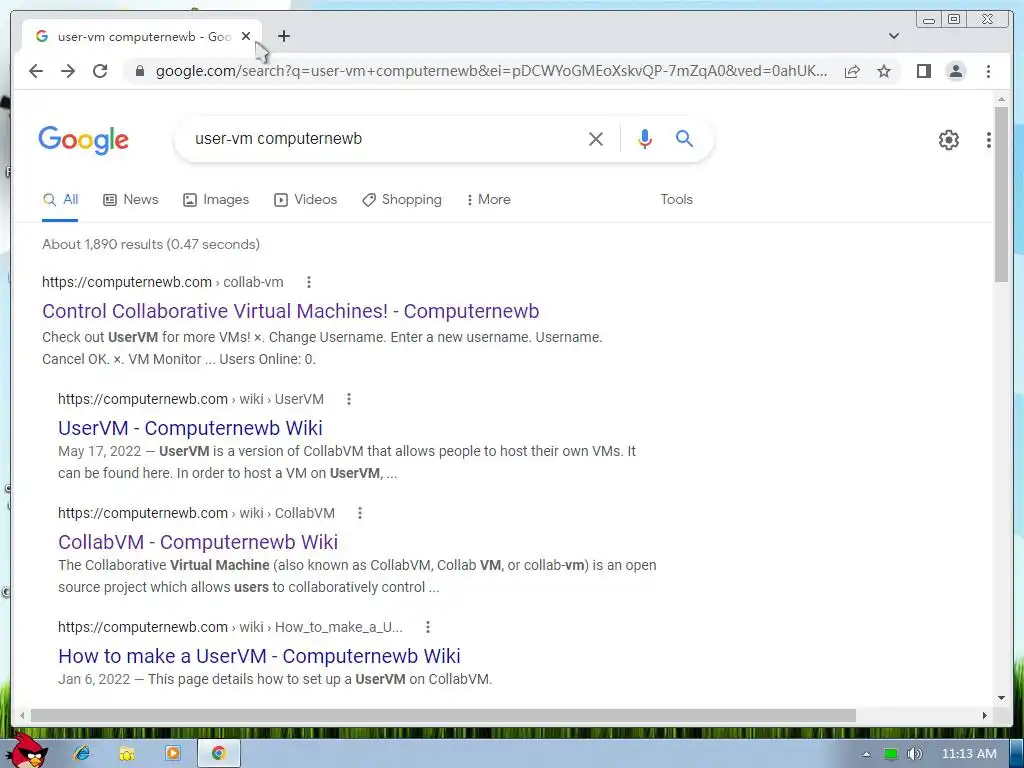Click the share this page icon

(x=852, y=71)
